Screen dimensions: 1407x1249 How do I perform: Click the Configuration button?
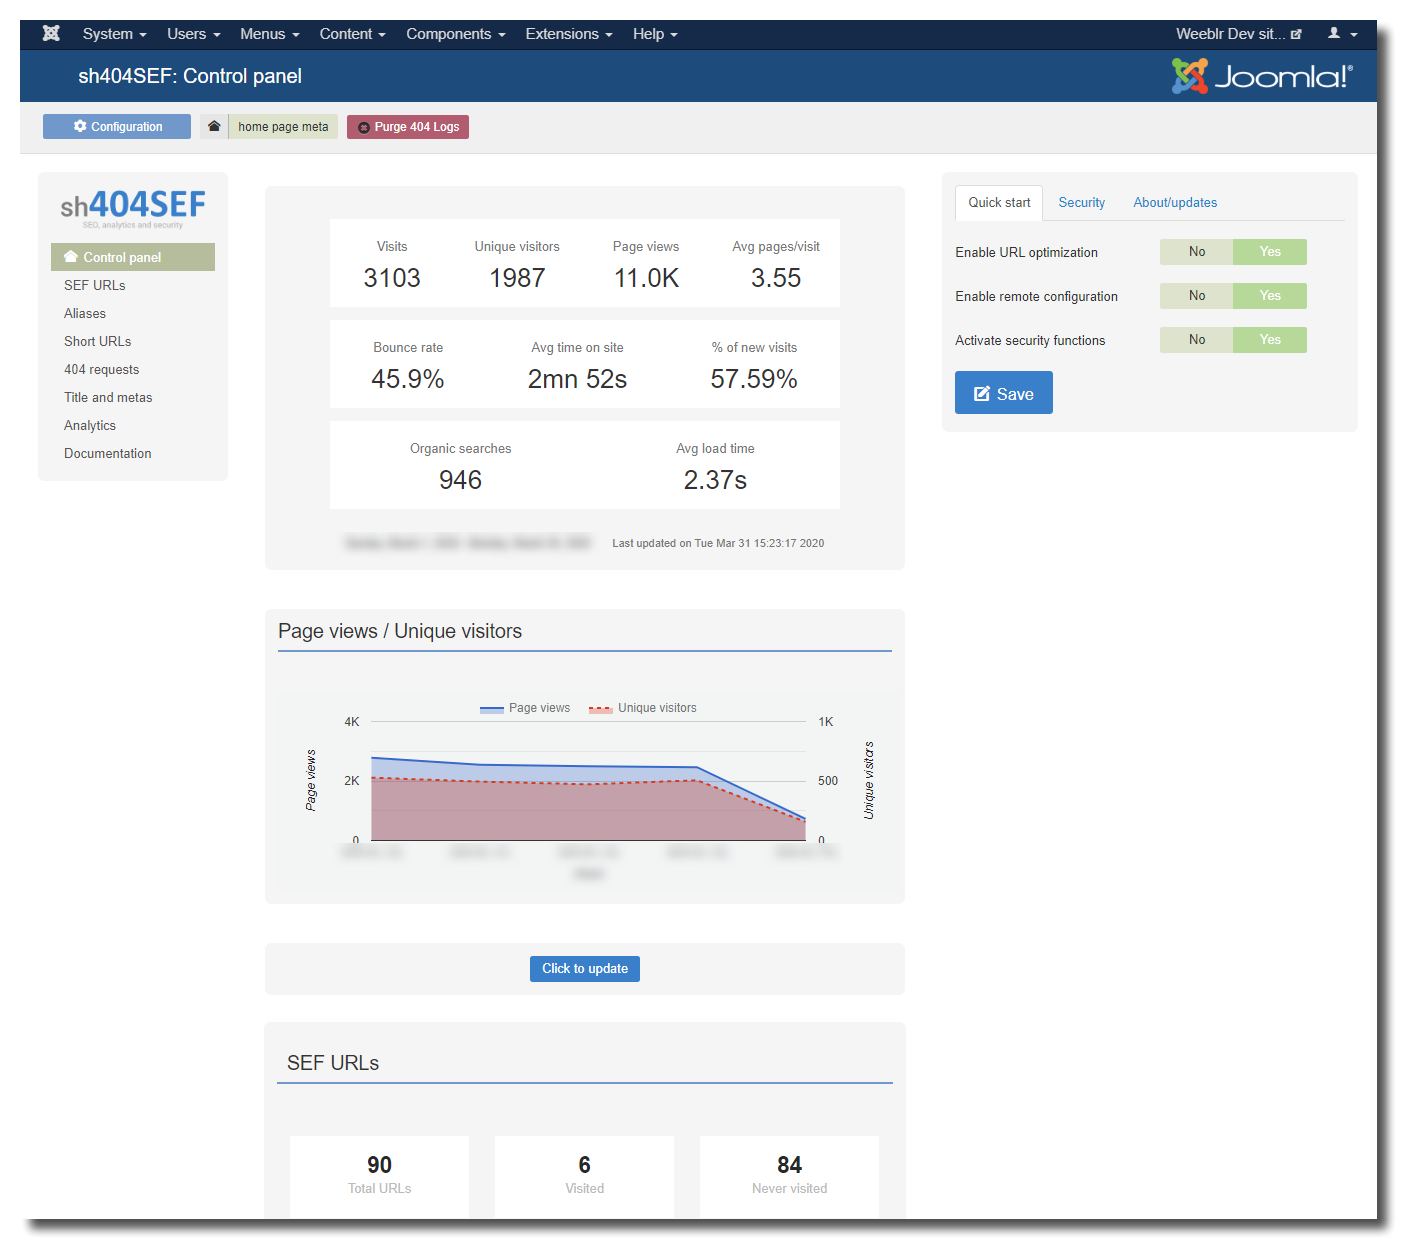(117, 126)
